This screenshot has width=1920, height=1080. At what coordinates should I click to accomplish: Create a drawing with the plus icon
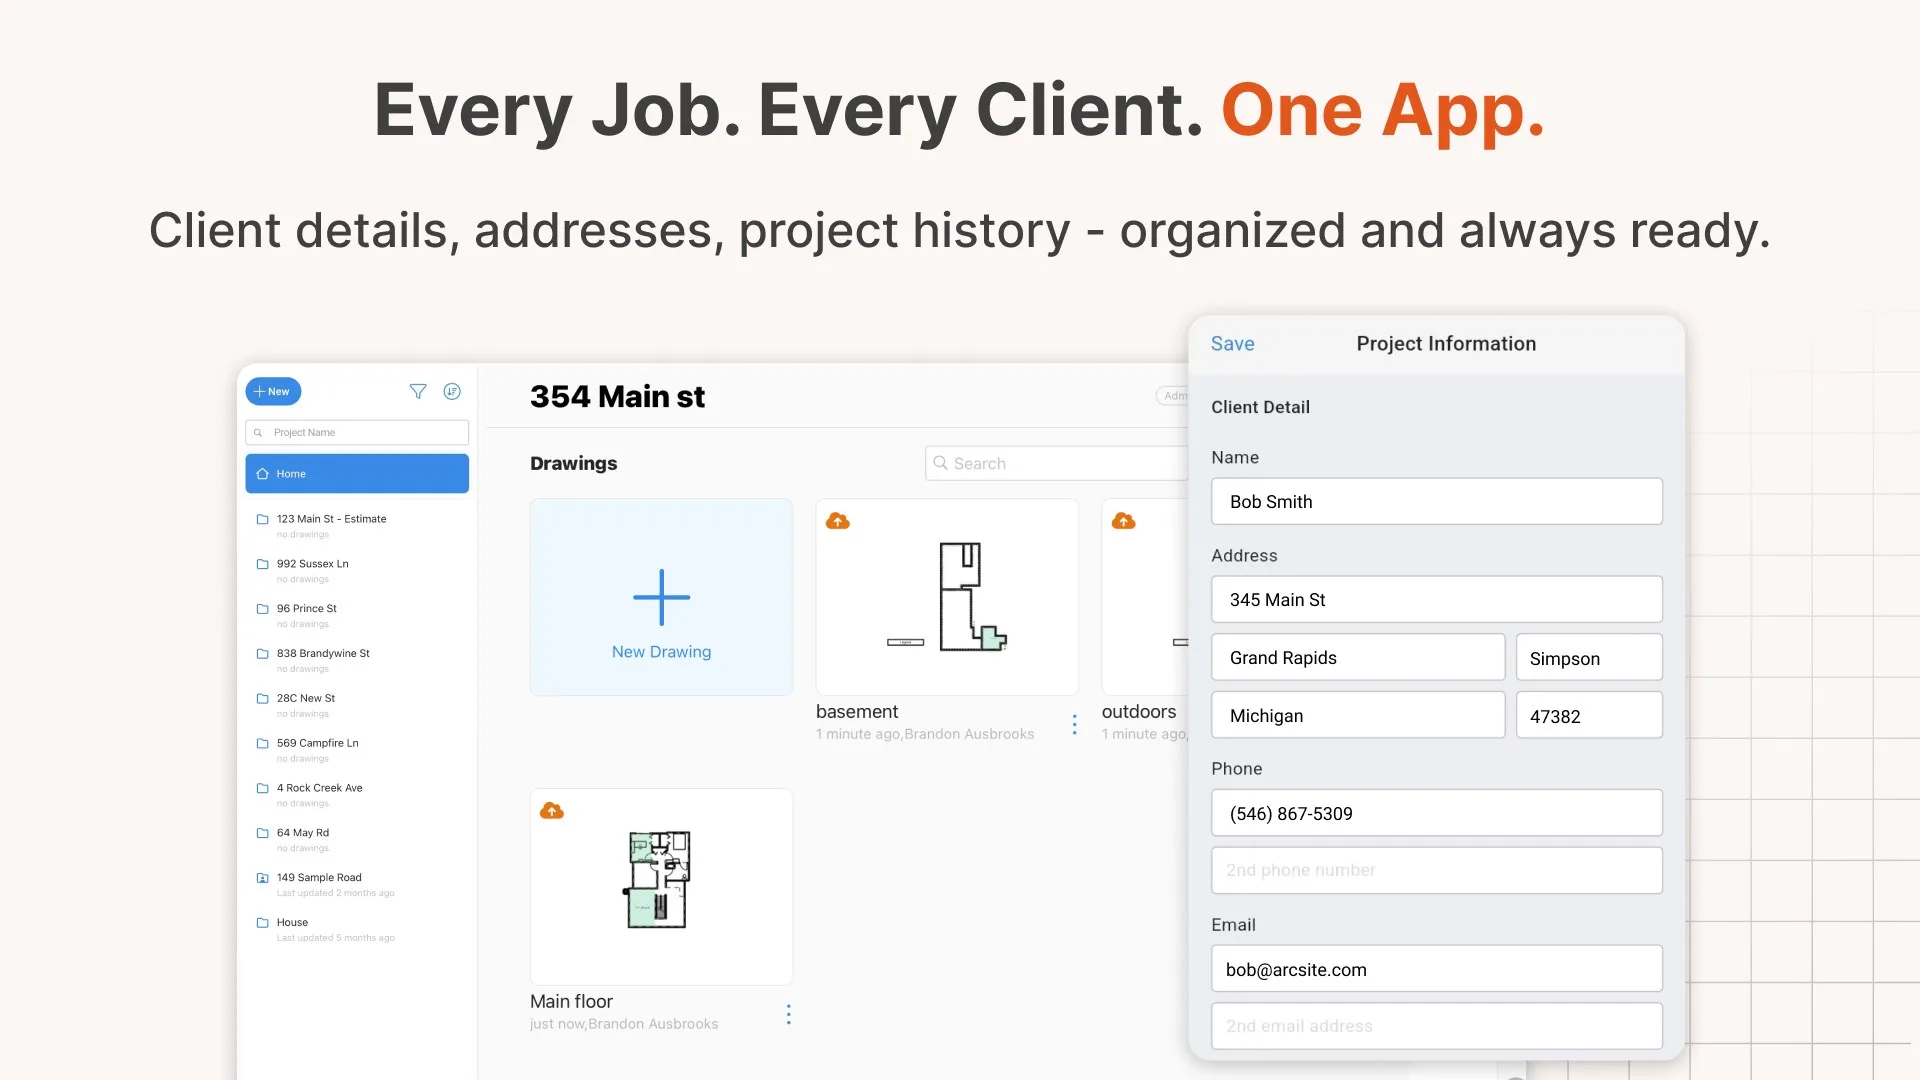tap(662, 597)
